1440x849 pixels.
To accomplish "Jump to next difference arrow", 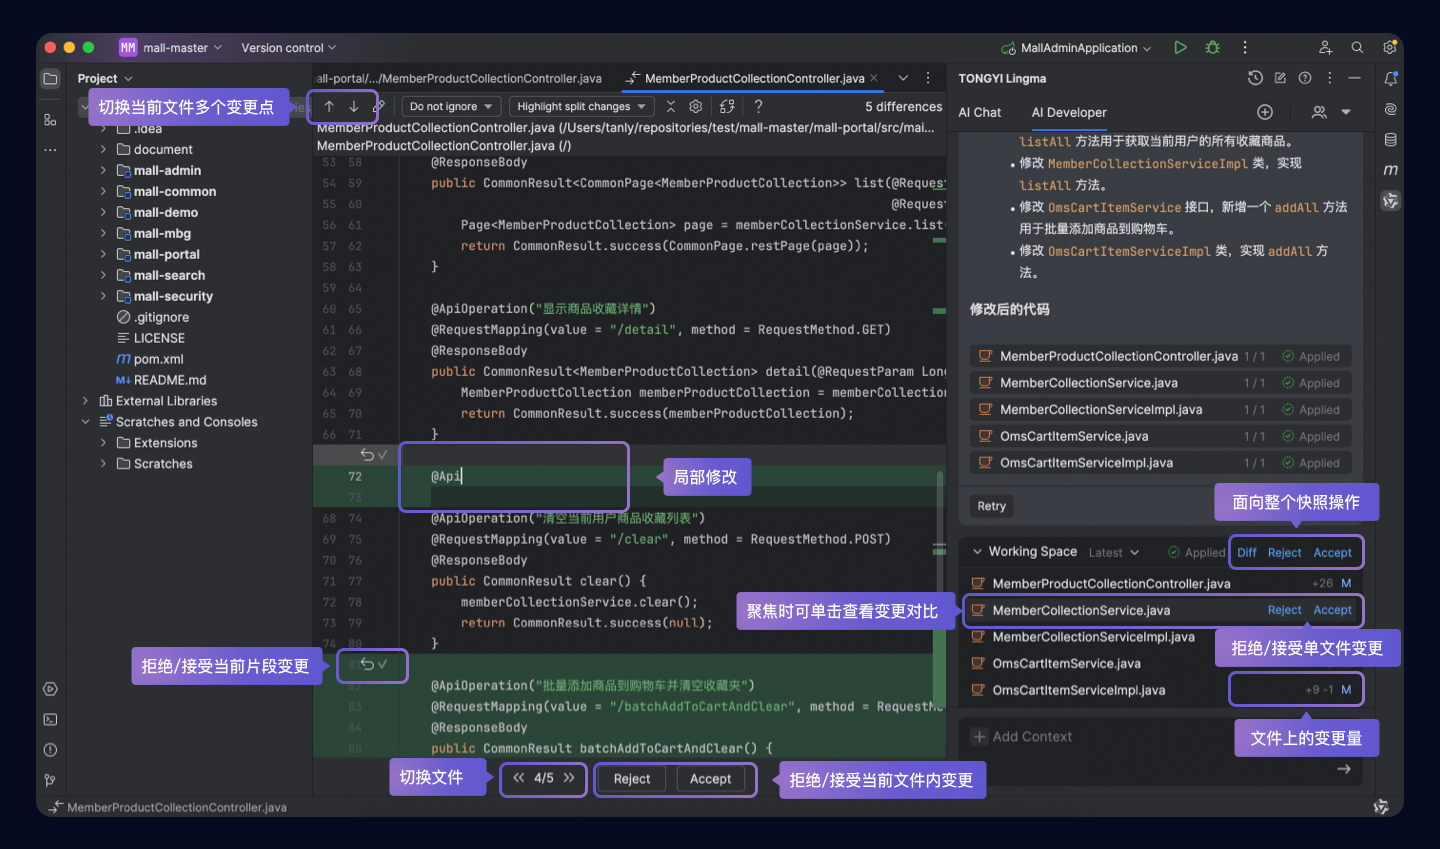I will pos(354,106).
